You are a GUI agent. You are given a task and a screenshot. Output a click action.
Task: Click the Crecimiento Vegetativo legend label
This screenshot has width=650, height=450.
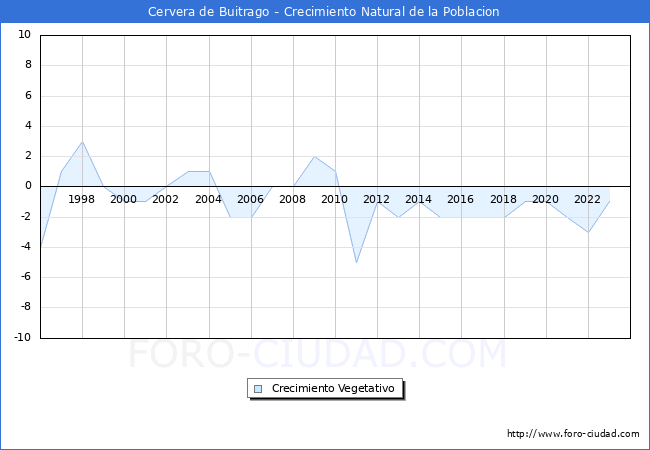point(333,388)
